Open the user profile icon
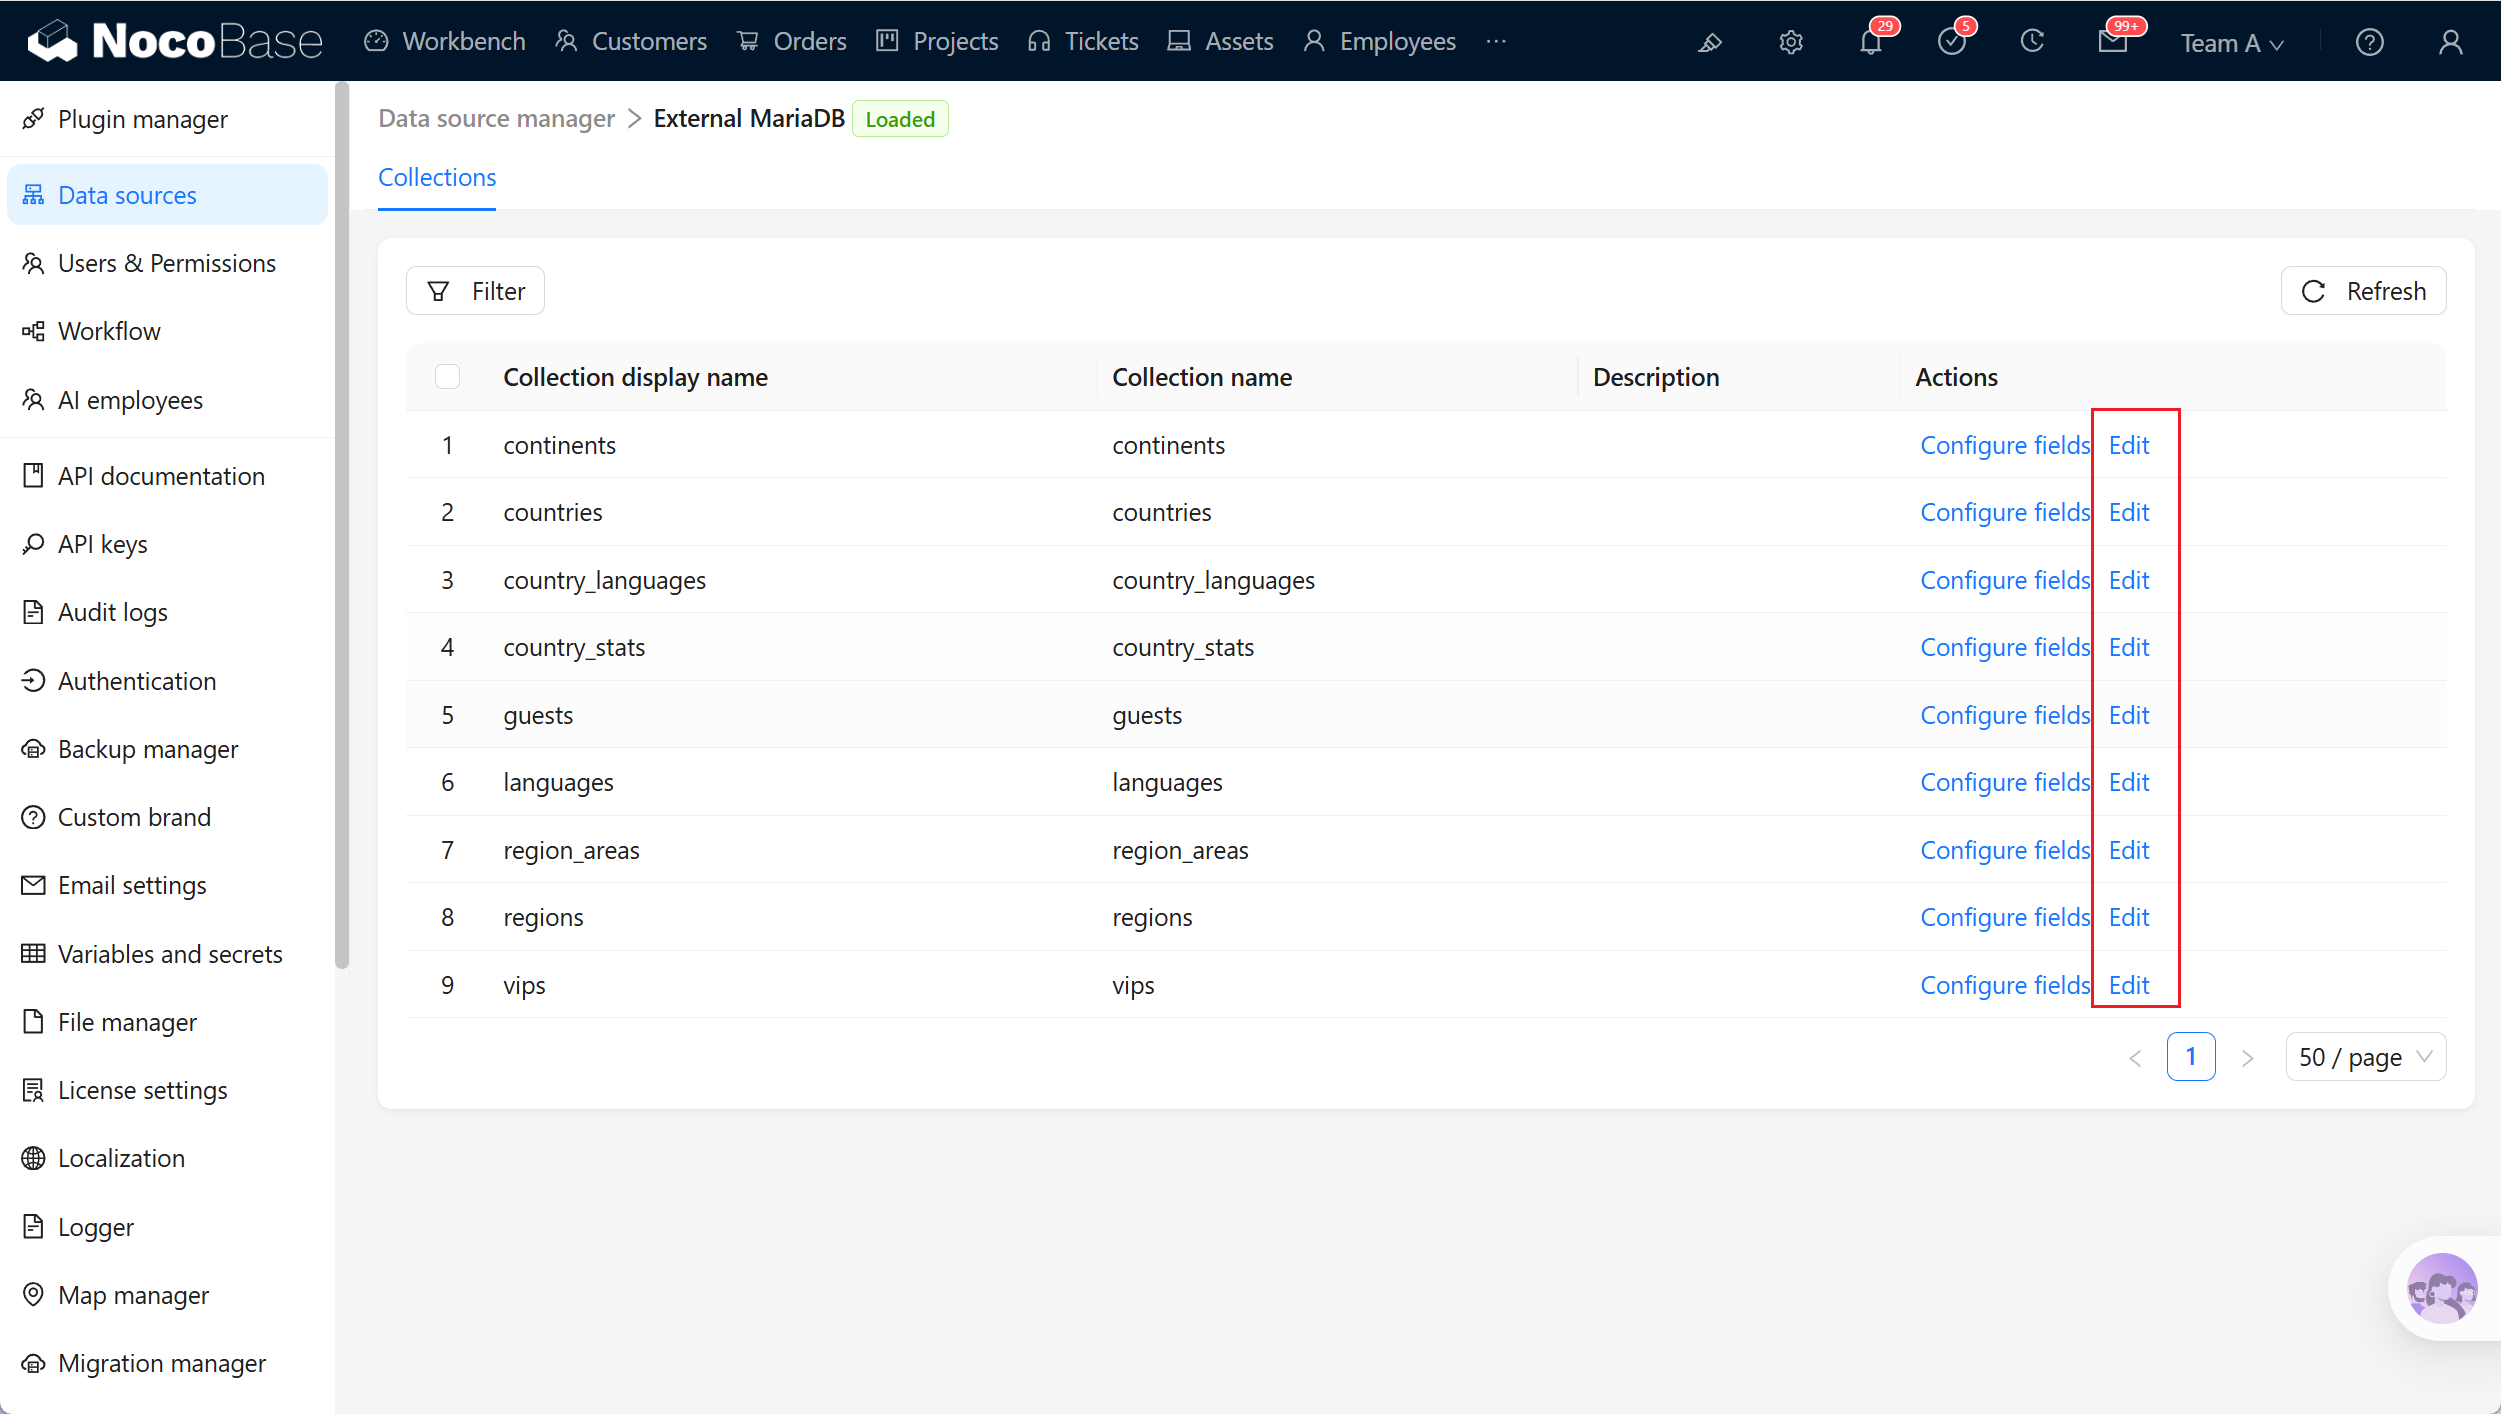The width and height of the screenshot is (2501, 1414). 2451,42
